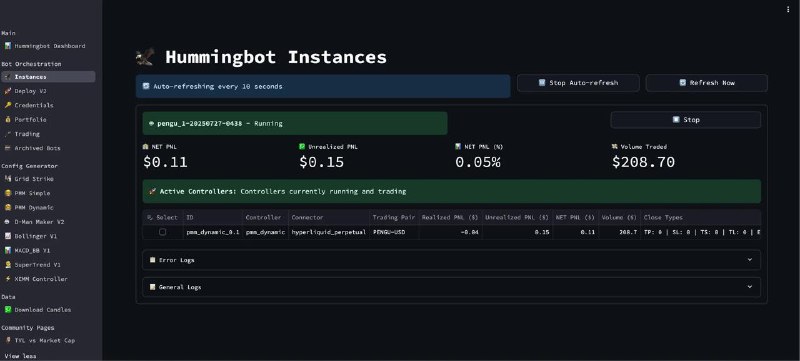Click the Refresh Now button
The image size is (800, 361).
click(x=707, y=83)
